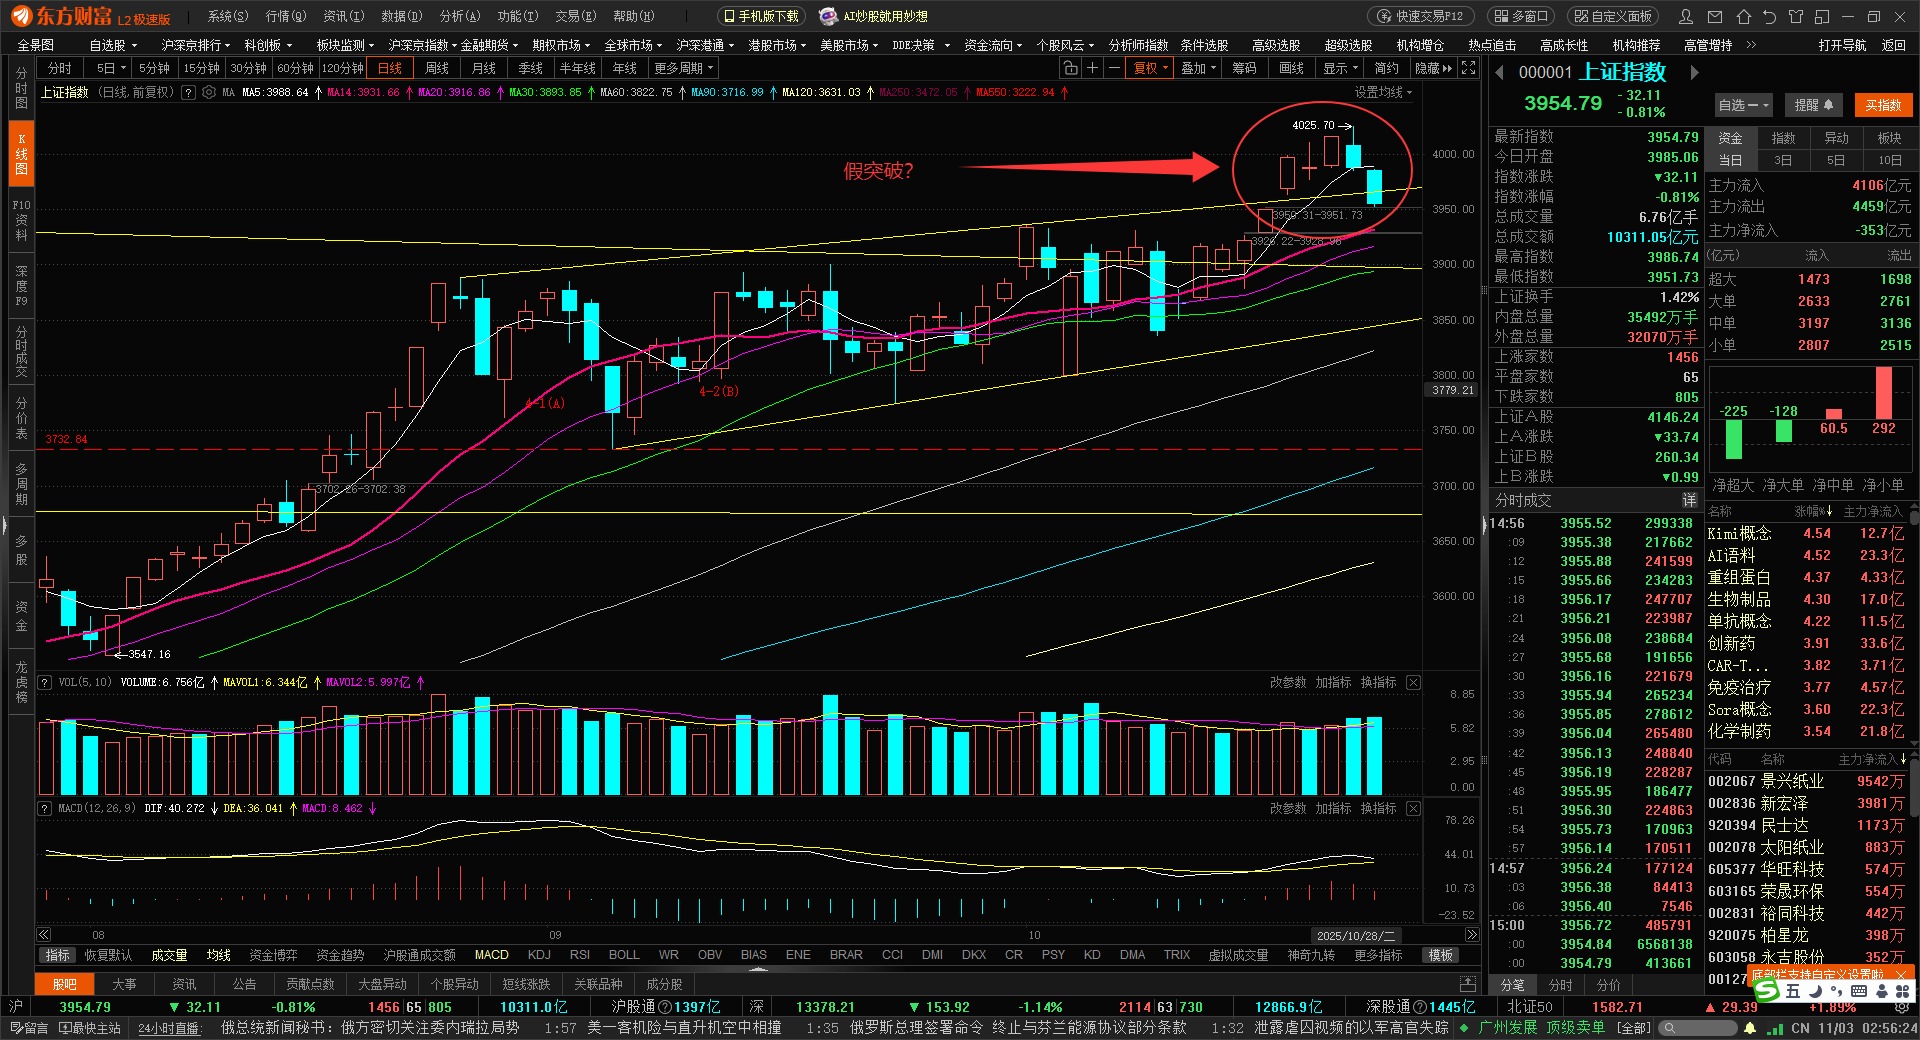Image resolution: width=1920 pixels, height=1040 pixels.
Task: Open the 复权 dropdown
Action: [x=1151, y=68]
